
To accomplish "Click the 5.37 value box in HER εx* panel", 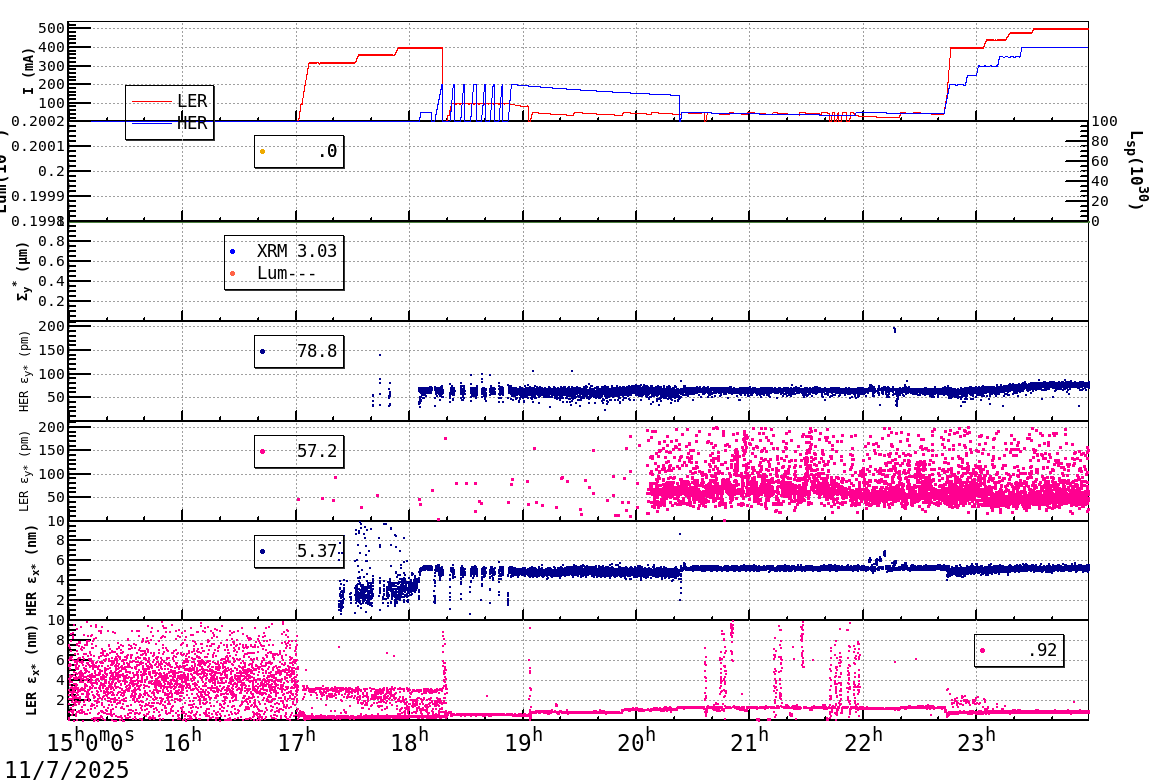I will point(299,551).
